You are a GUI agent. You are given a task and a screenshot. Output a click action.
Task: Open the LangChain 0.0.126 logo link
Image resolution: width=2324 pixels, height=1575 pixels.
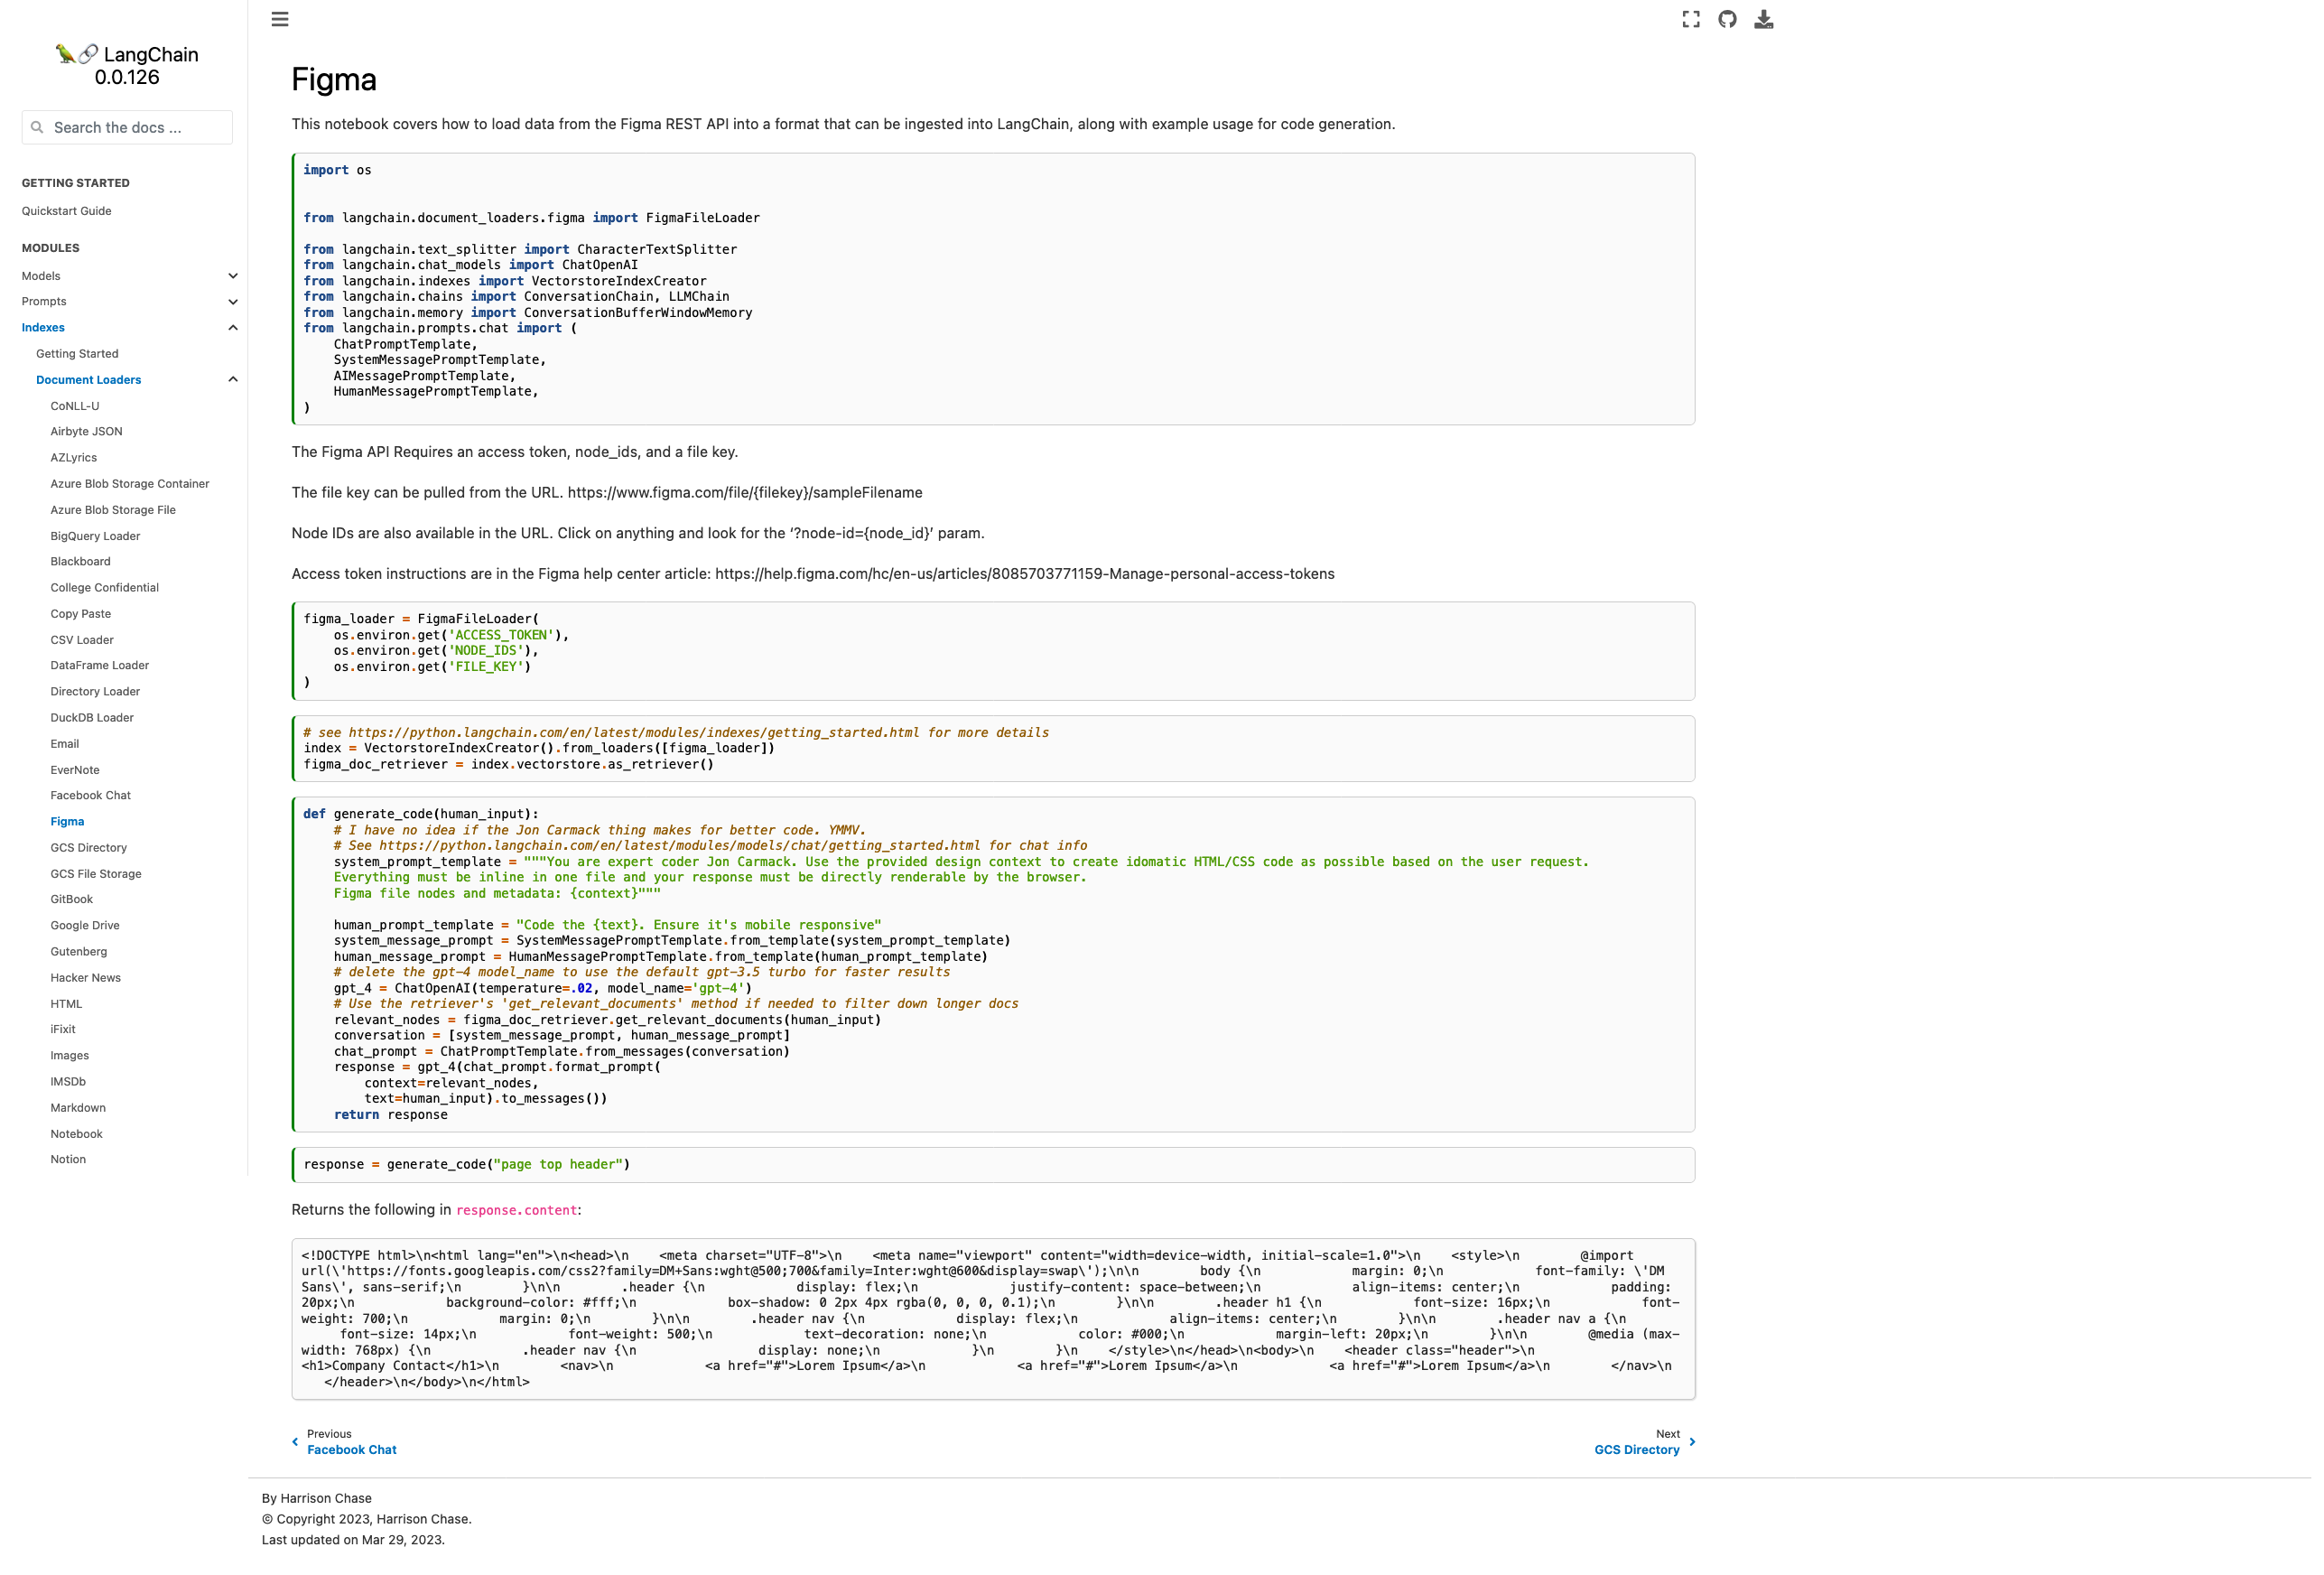(x=127, y=65)
